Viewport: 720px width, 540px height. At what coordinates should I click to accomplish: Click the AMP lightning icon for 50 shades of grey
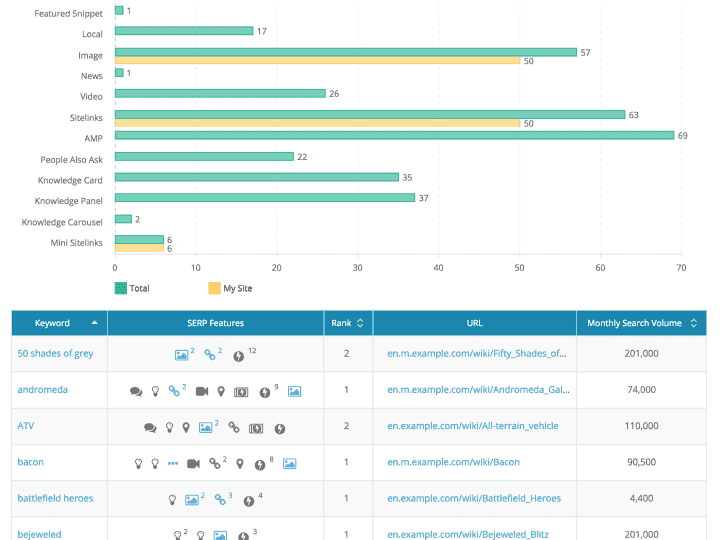[x=239, y=355]
